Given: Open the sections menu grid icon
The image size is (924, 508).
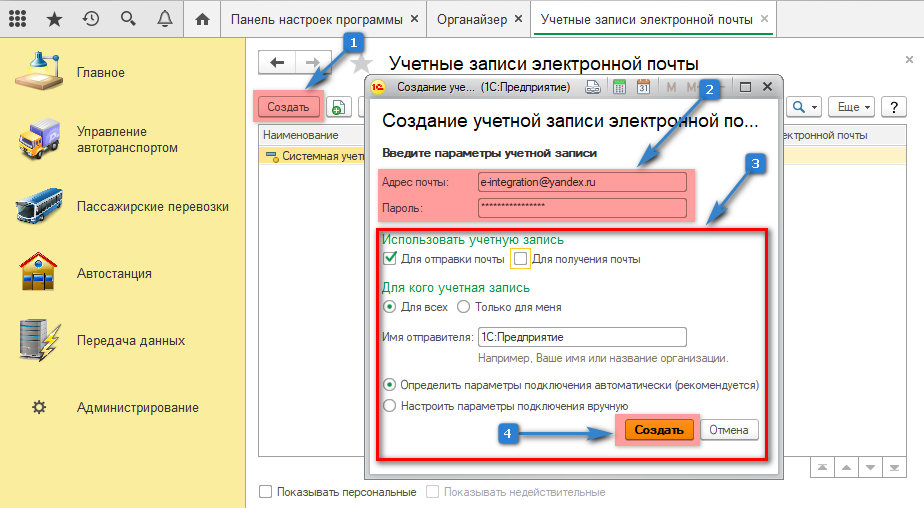Looking at the screenshot, I should tap(17, 18).
